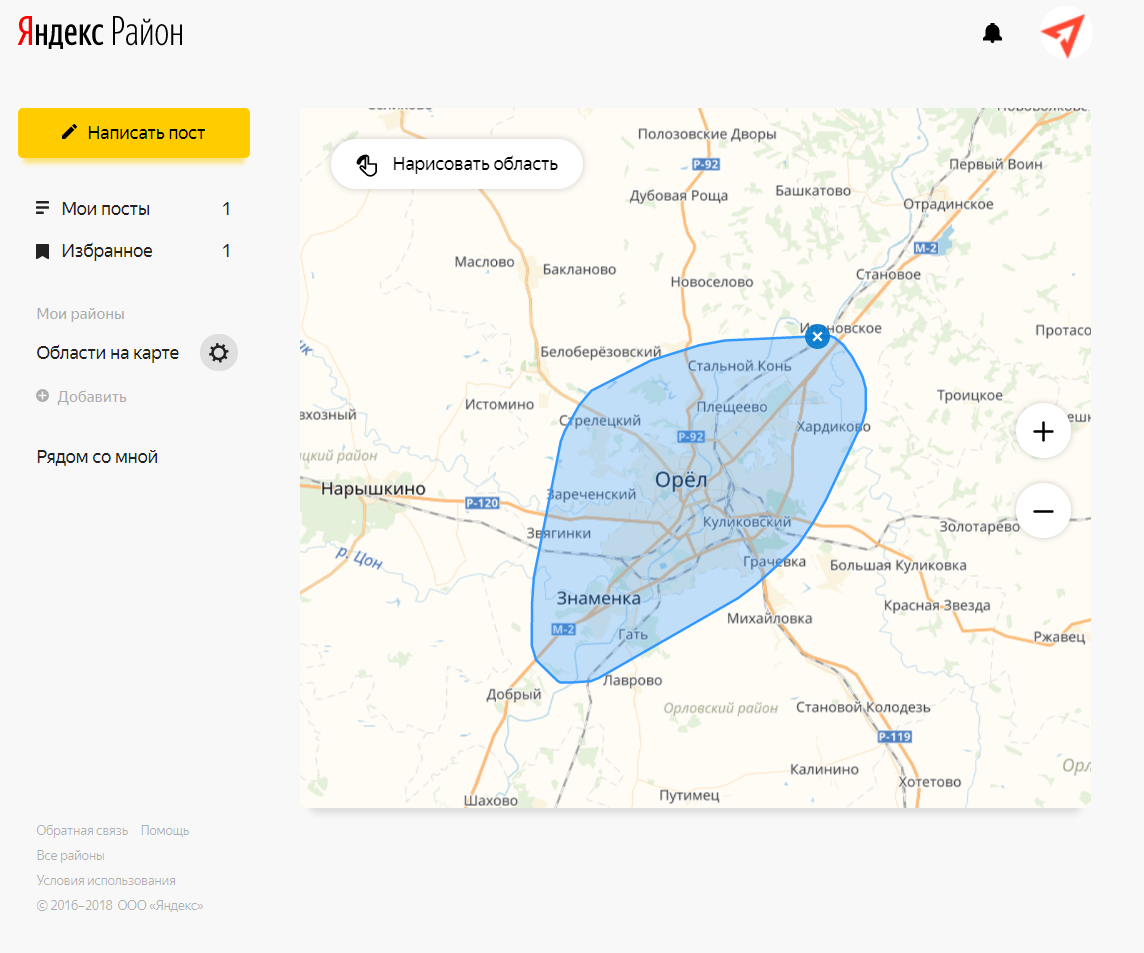Open Условия использования link
This screenshot has width=1144, height=953.
(106, 880)
